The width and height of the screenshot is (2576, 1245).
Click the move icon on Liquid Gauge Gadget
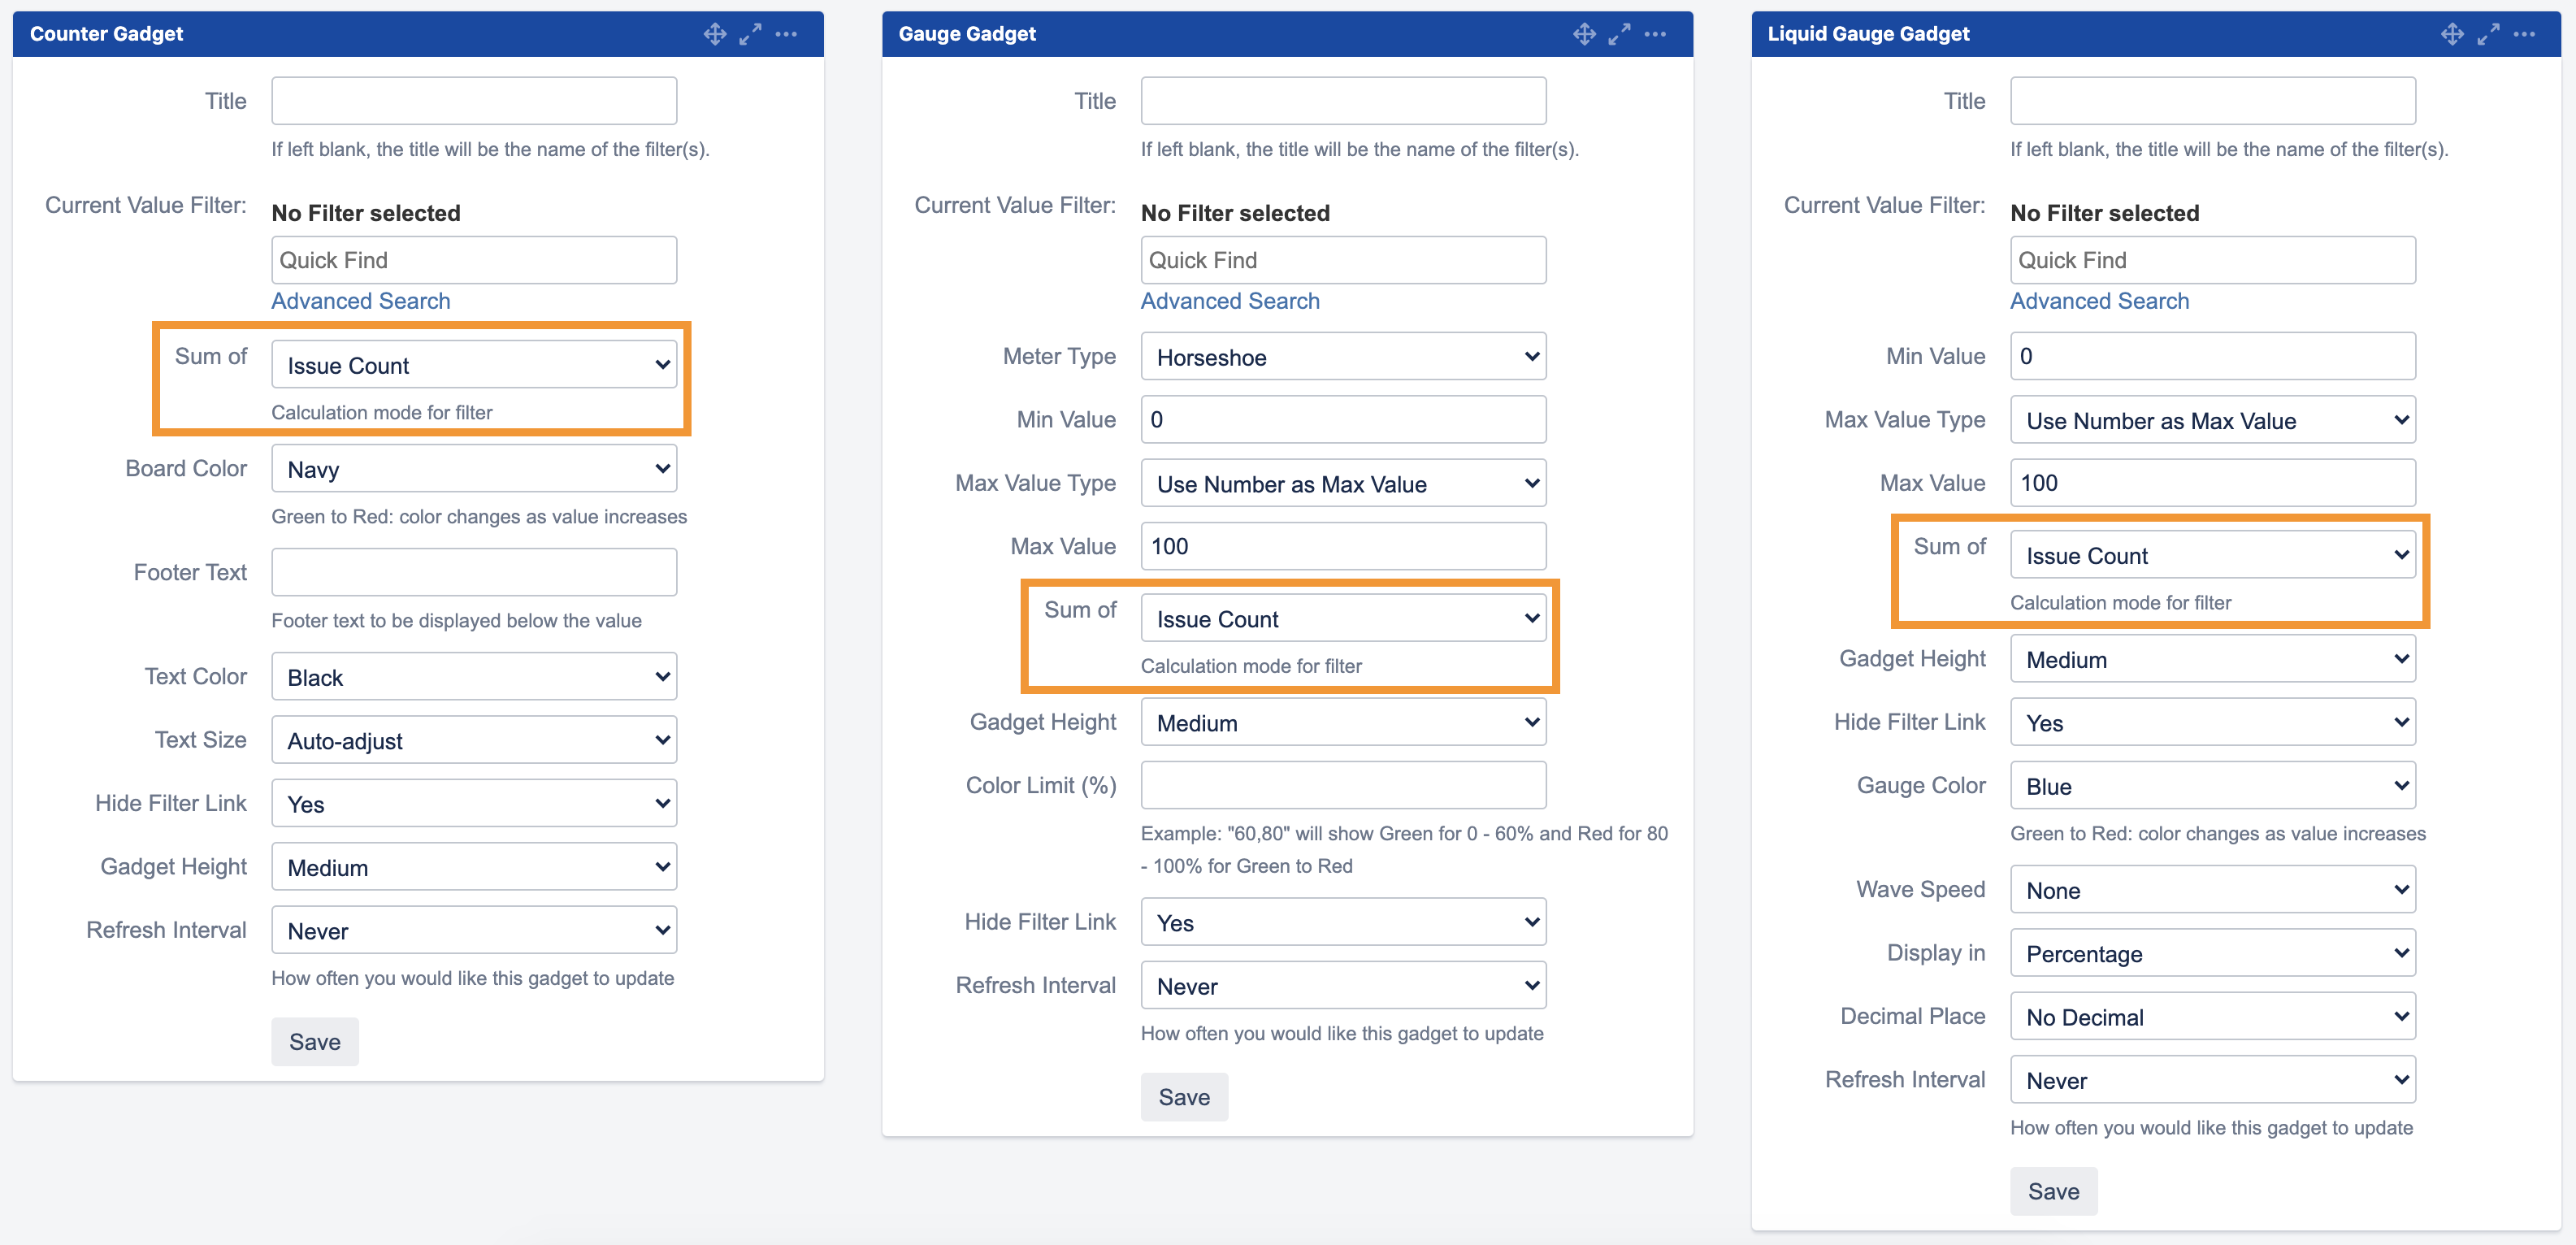(2452, 34)
